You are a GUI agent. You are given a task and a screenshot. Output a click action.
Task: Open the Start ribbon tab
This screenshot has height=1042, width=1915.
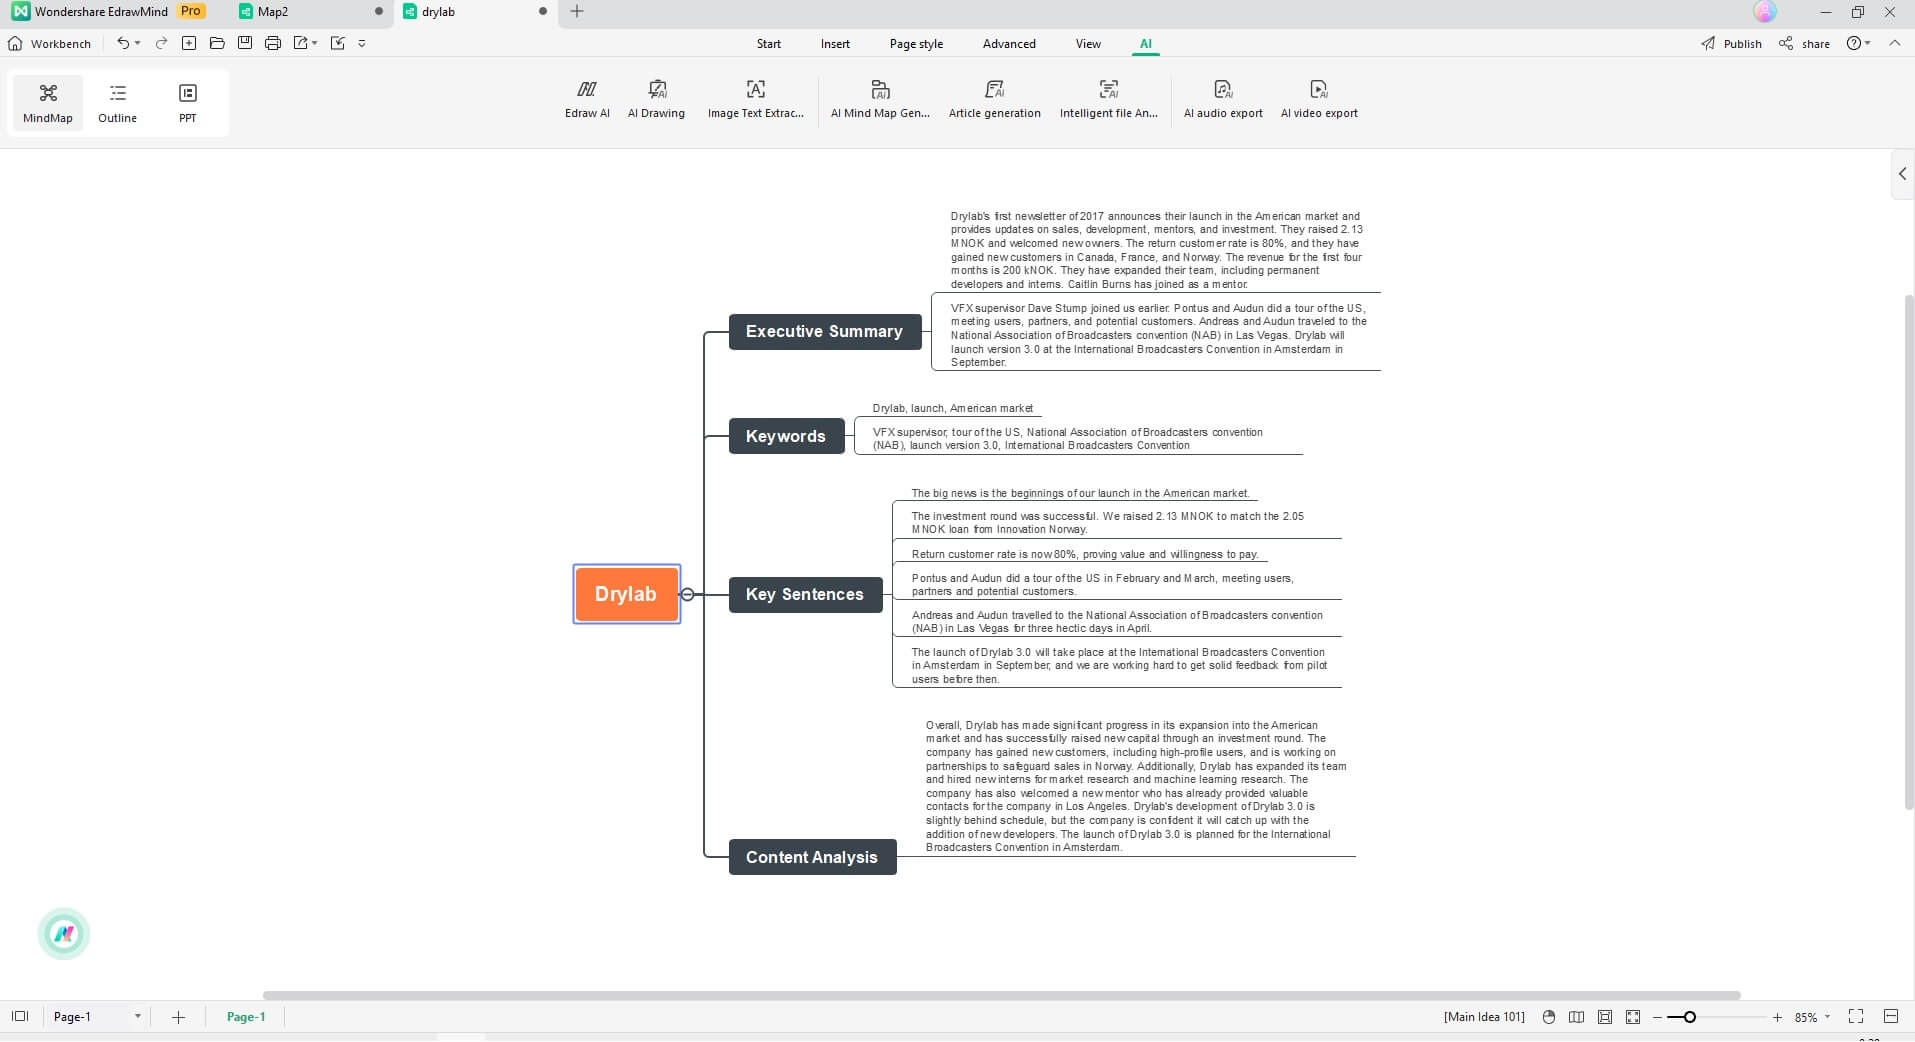click(769, 44)
